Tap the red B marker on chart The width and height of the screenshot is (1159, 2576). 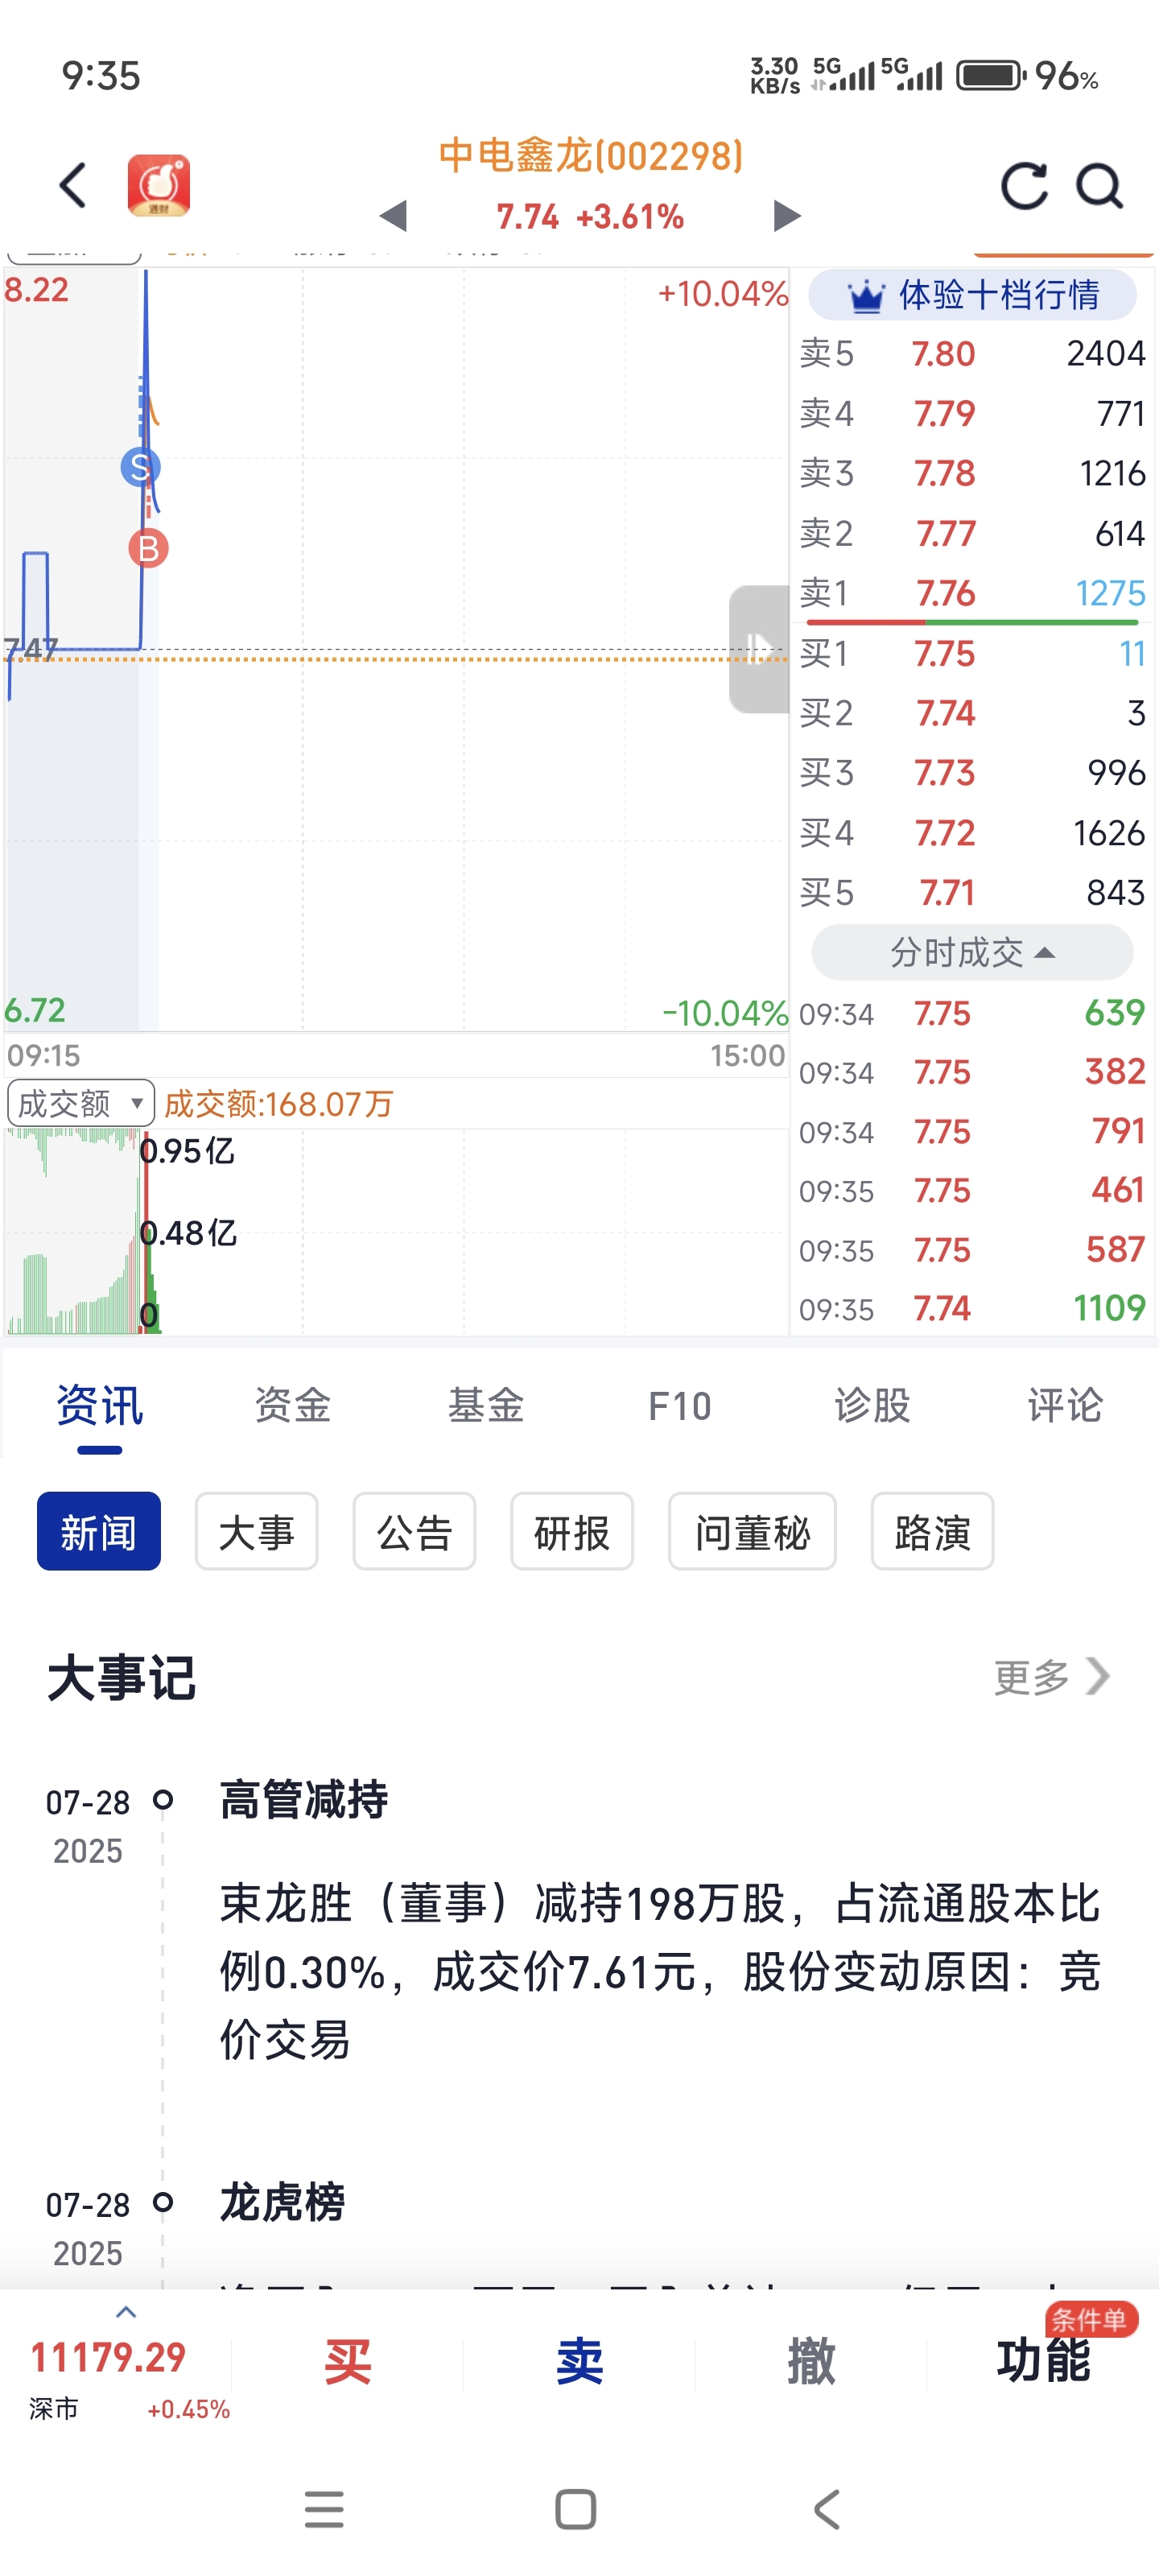(x=148, y=548)
